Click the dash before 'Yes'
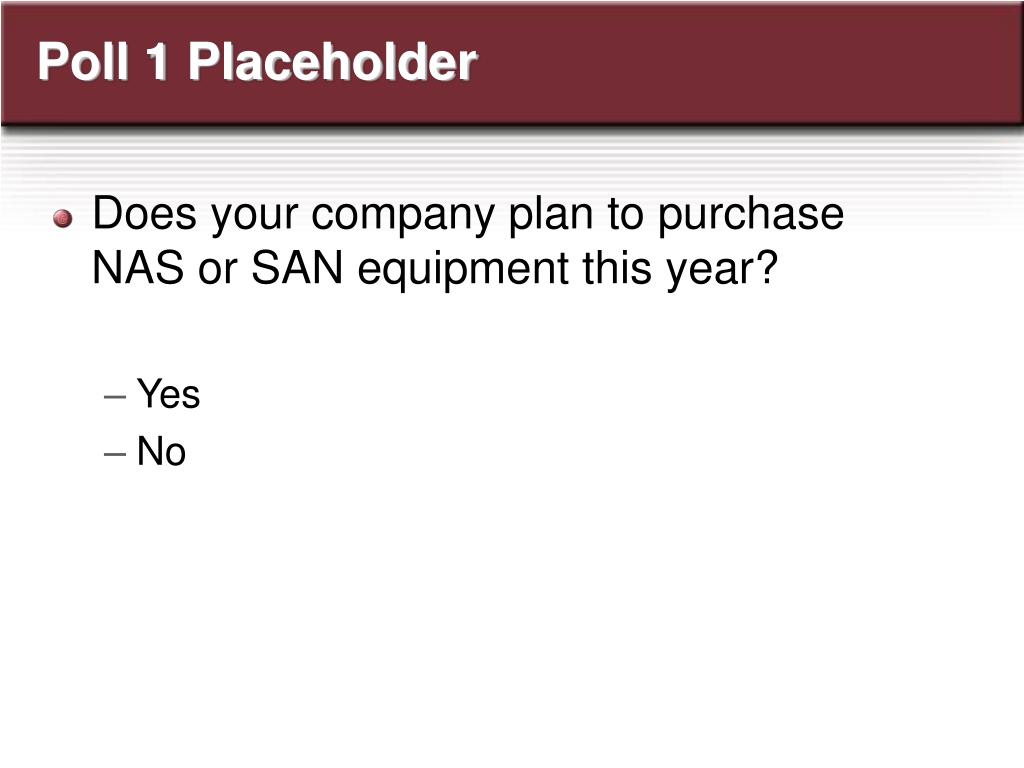Image resolution: width=1024 pixels, height=768 pixels. click(115, 396)
